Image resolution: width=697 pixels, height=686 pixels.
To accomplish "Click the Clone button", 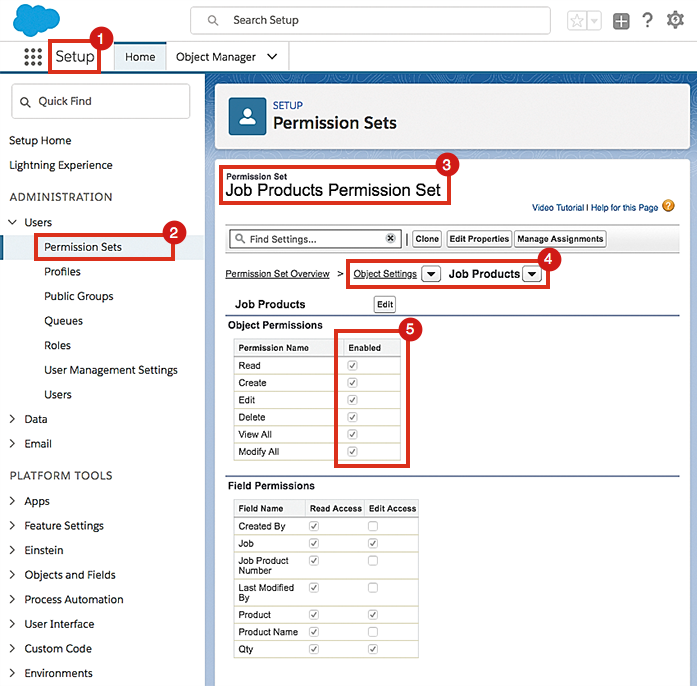I will pos(427,239).
